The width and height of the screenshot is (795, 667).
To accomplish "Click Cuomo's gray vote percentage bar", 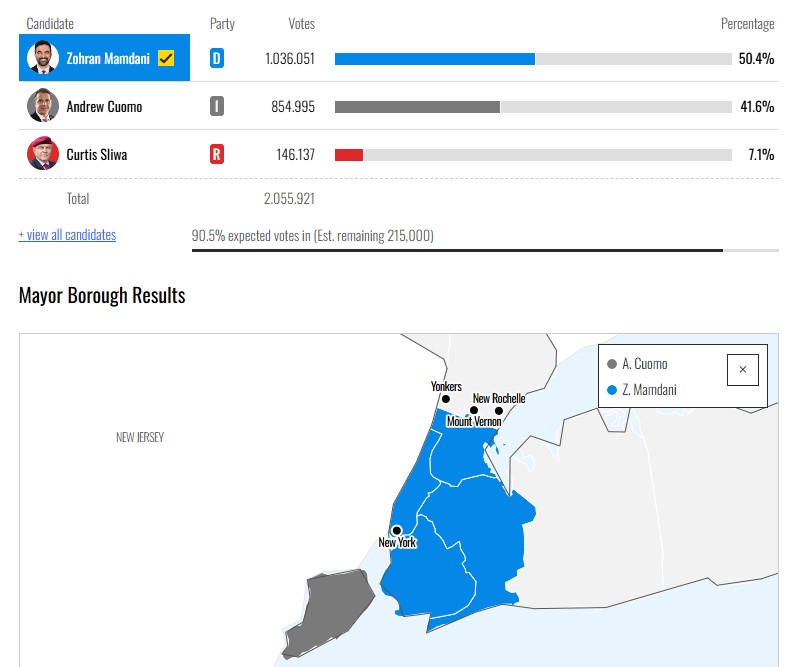I will coord(417,107).
